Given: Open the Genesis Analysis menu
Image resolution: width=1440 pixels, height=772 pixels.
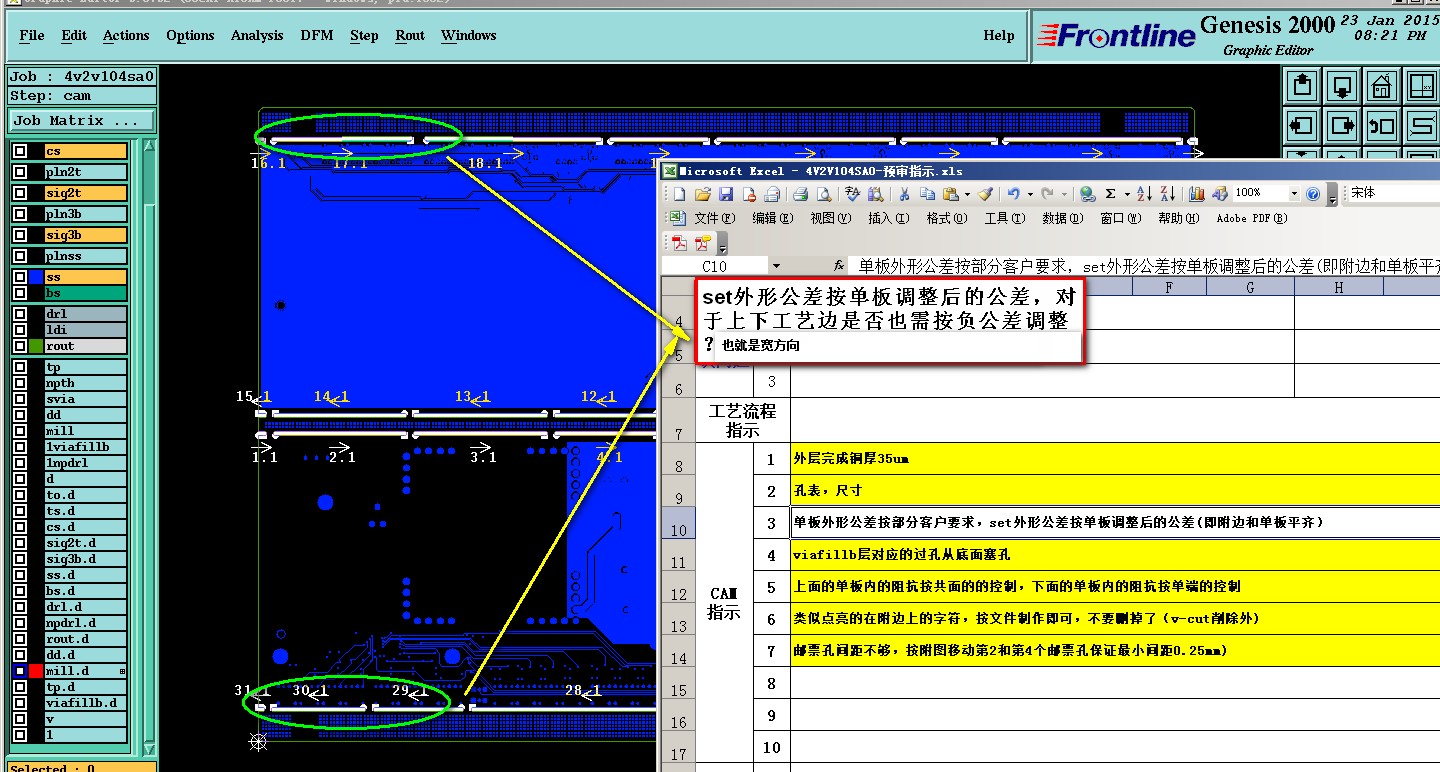Looking at the screenshot, I should (x=257, y=35).
